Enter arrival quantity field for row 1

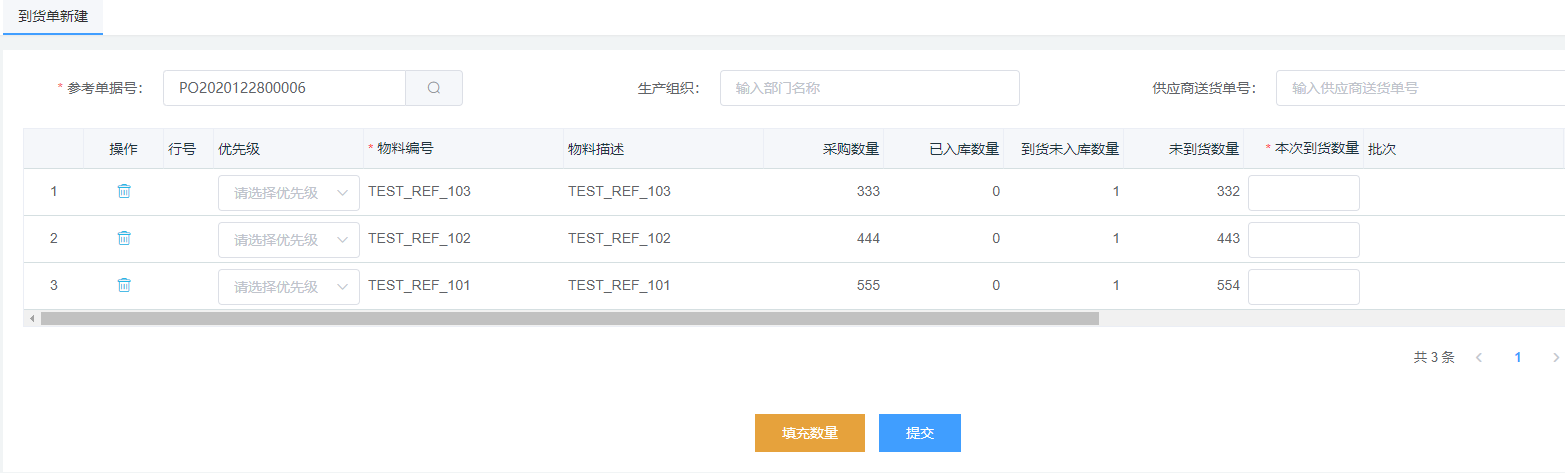[x=1303, y=193]
